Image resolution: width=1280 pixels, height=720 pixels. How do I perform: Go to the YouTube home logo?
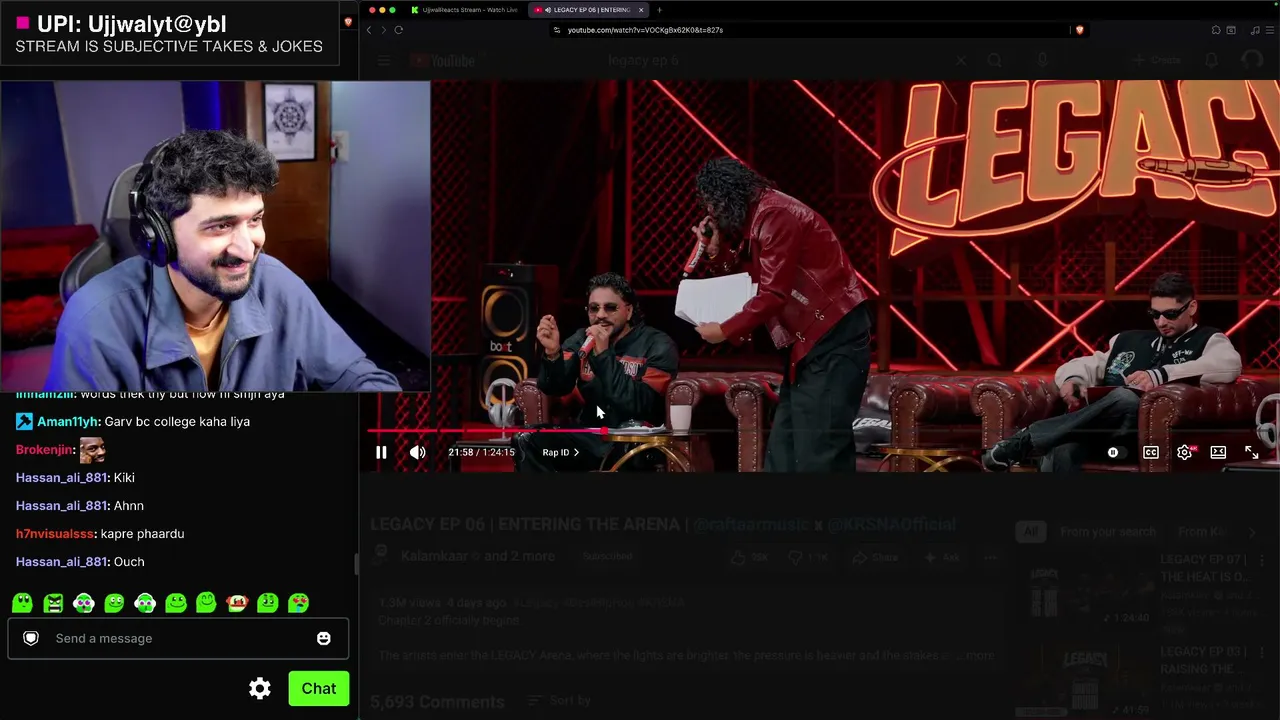click(442, 61)
